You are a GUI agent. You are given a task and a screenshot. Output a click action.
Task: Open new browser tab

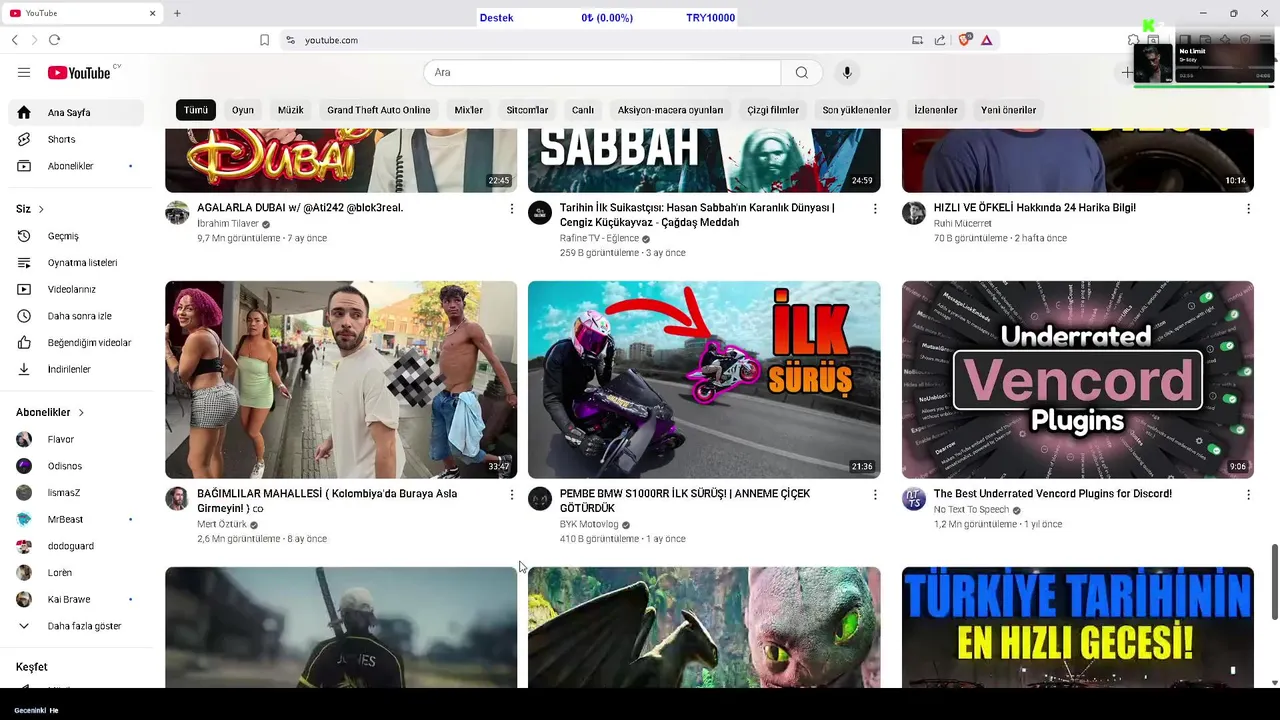(x=177, y=13)
